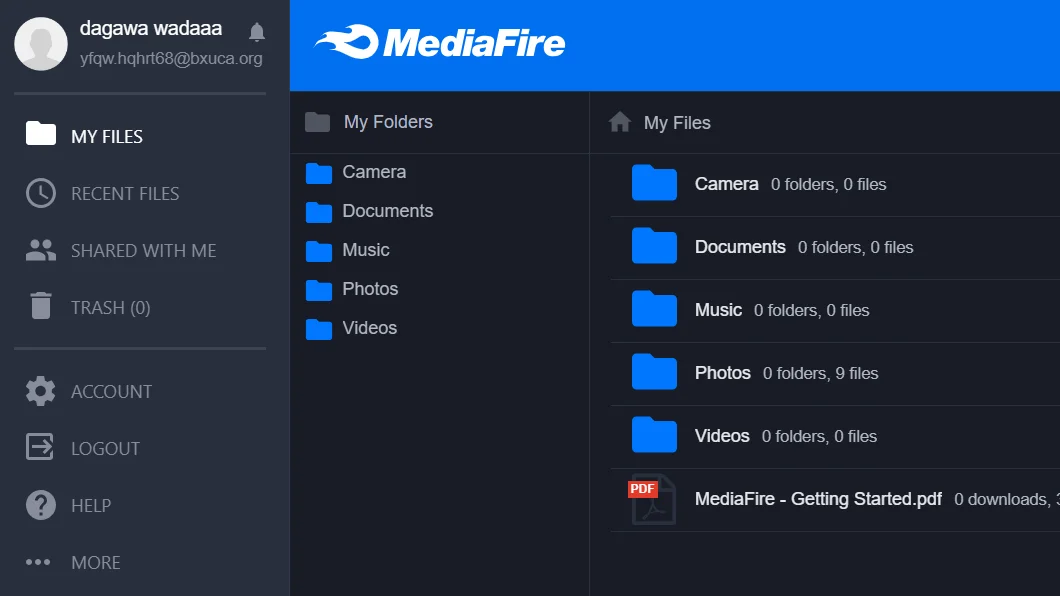Click the Account gear icon
Image resolution: width=1060 pixels, height=596 pixels.
tap(41, 391)
